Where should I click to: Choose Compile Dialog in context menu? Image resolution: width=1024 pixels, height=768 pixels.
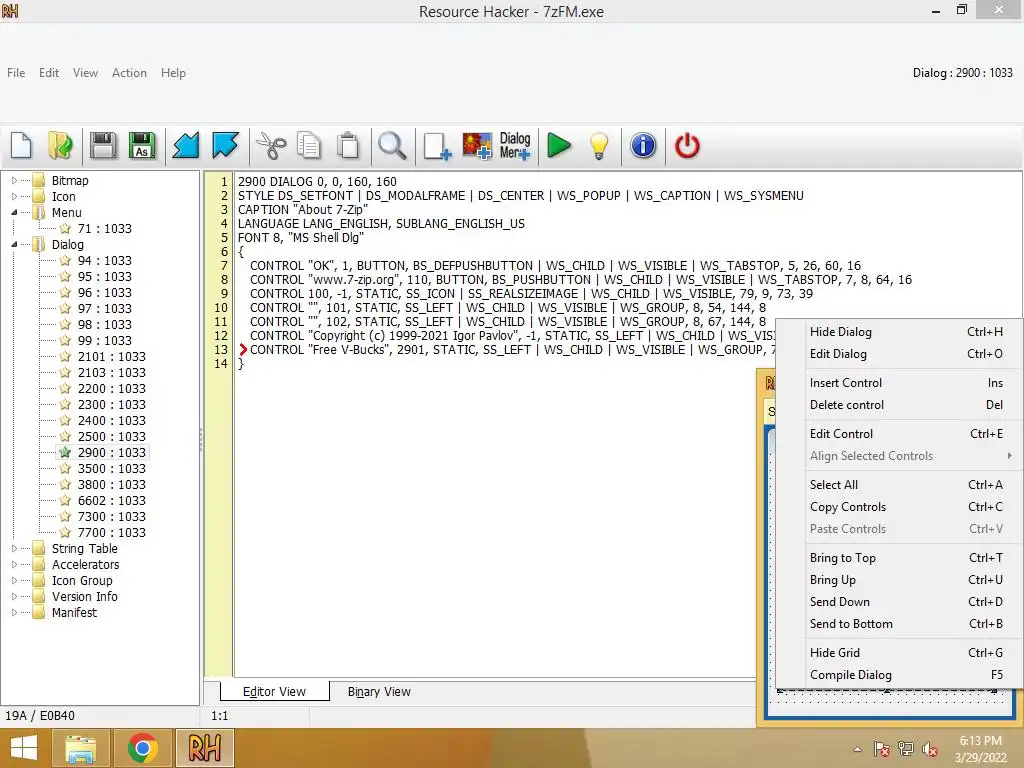[x=899, y=675]
